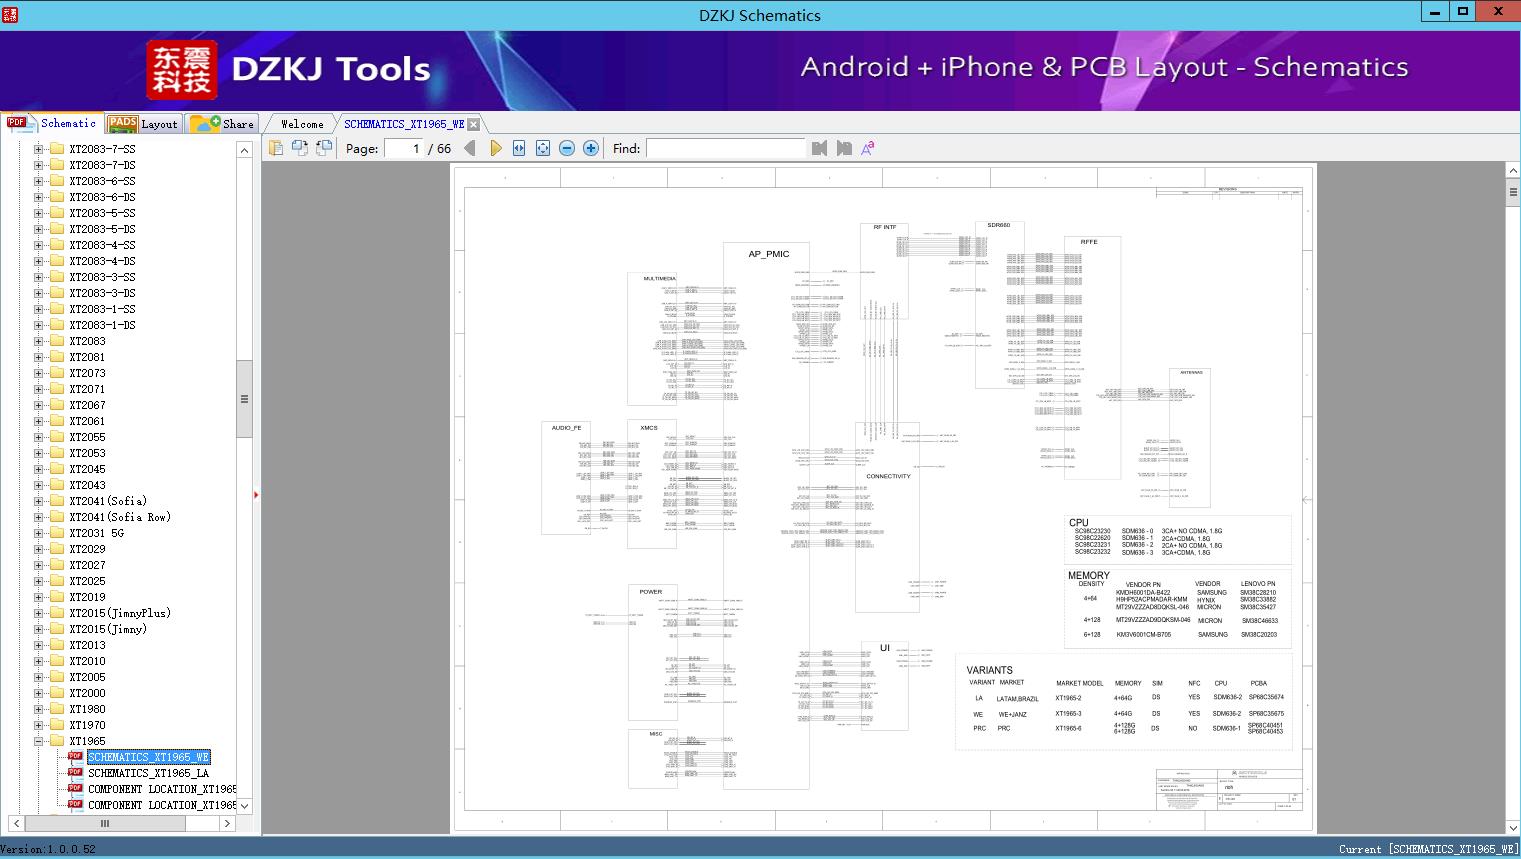Click the document scroll up arrow
1521x859 pixels.
[1512, 171]
